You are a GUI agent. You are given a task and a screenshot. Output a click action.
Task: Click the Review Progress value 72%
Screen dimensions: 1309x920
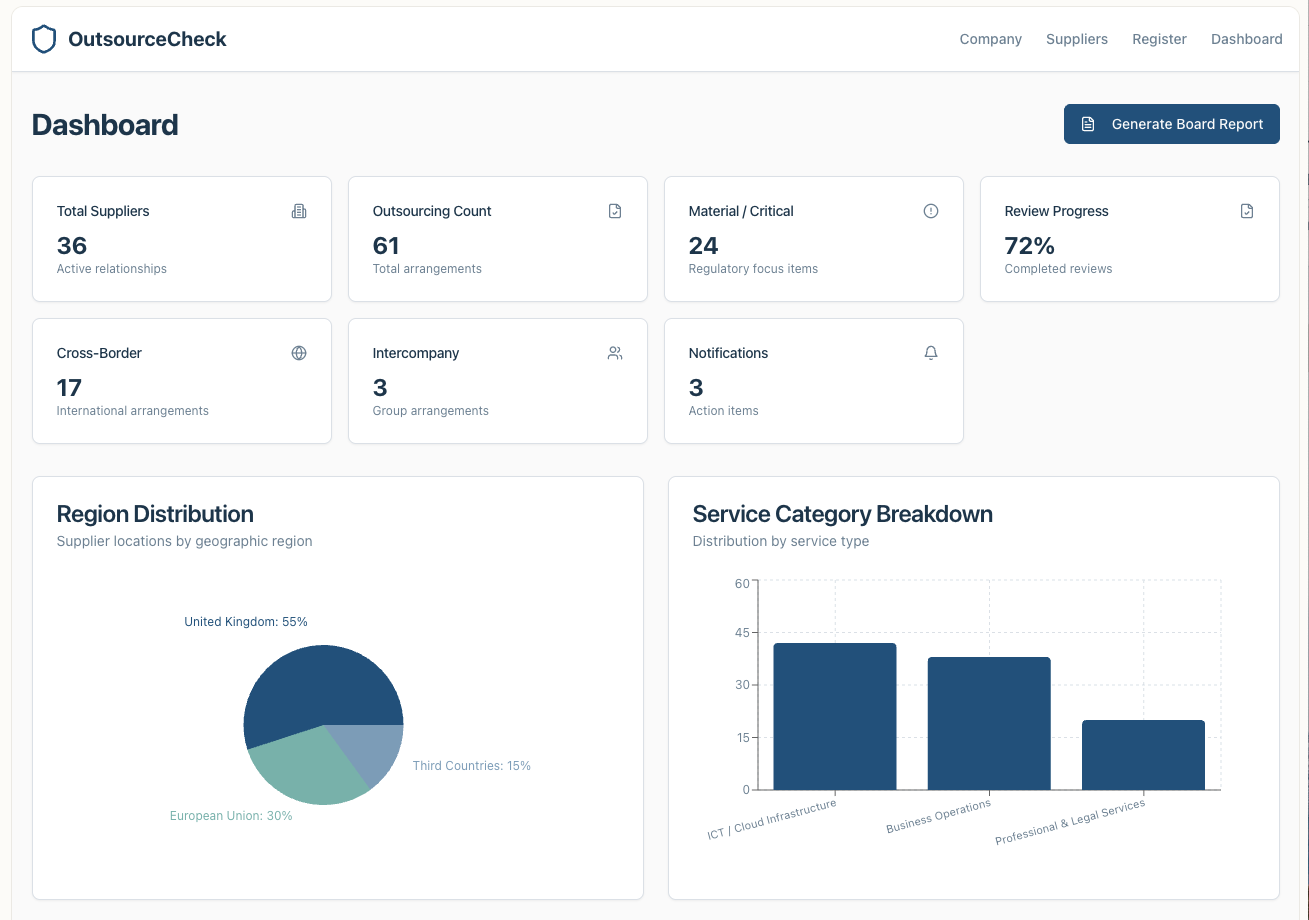1030,245
